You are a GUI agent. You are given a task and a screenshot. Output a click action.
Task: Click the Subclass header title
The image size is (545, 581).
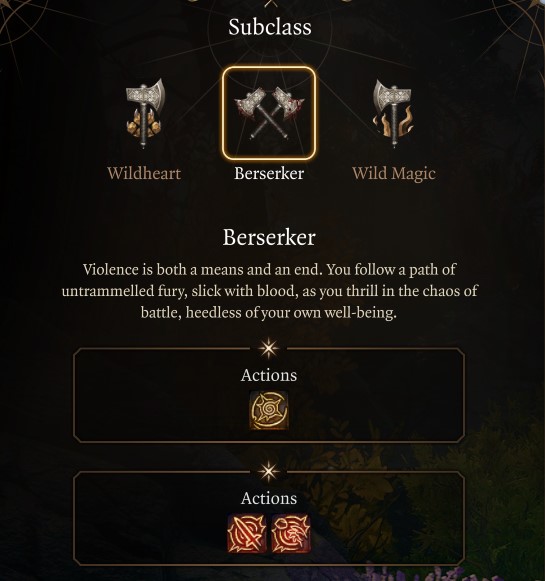point(270,27)
